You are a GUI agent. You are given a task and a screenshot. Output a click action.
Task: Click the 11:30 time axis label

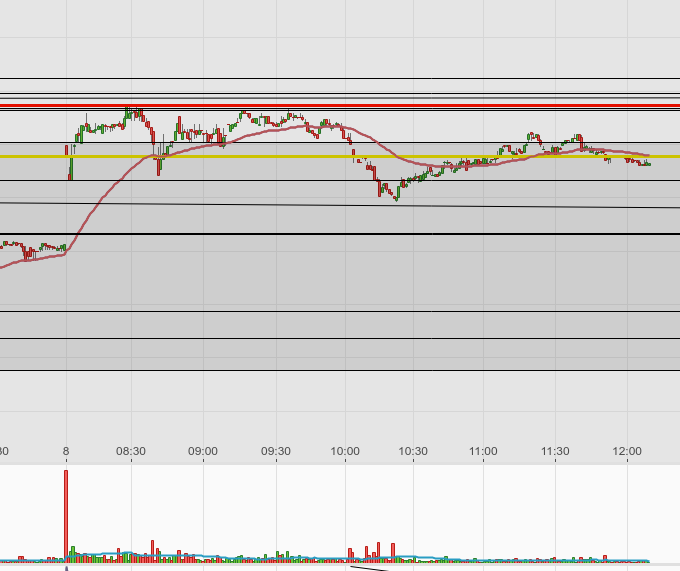pos(555,451)
